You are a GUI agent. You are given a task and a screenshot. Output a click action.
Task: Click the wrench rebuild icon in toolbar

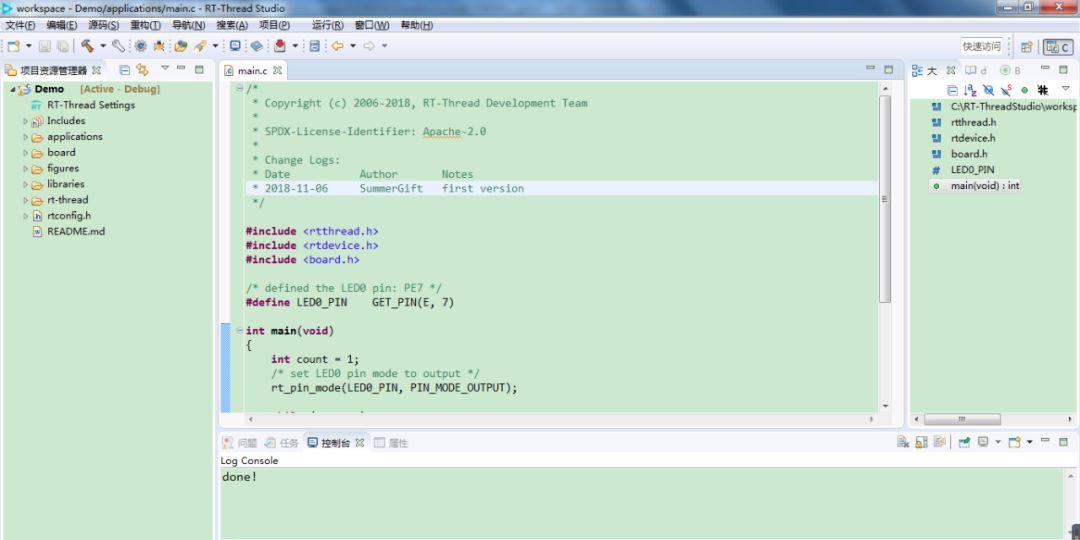click(x=118, y=46)
